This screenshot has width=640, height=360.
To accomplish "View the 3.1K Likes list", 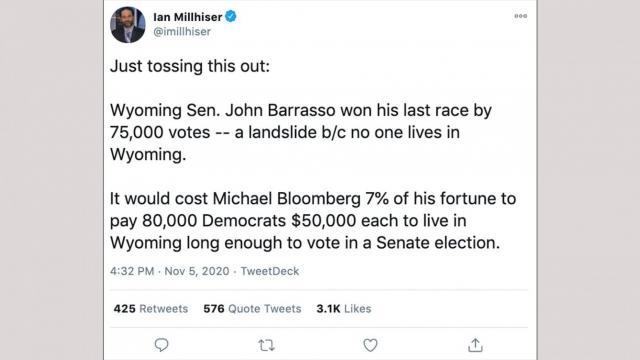I will pos(344,309).
